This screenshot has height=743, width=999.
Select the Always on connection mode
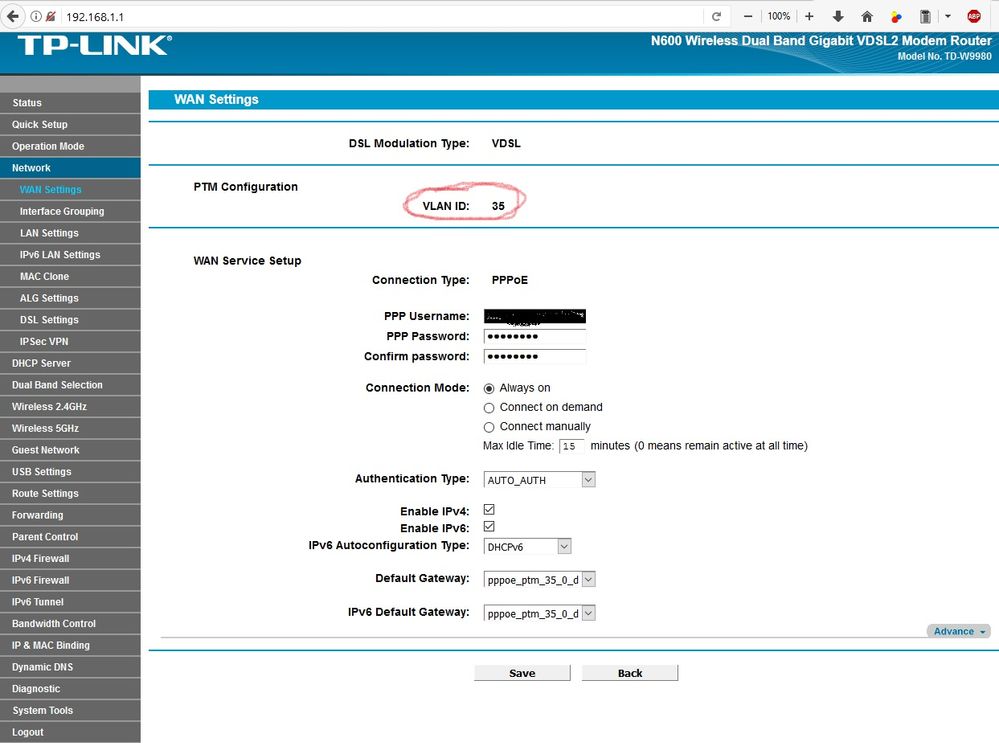tap(489, 388)
